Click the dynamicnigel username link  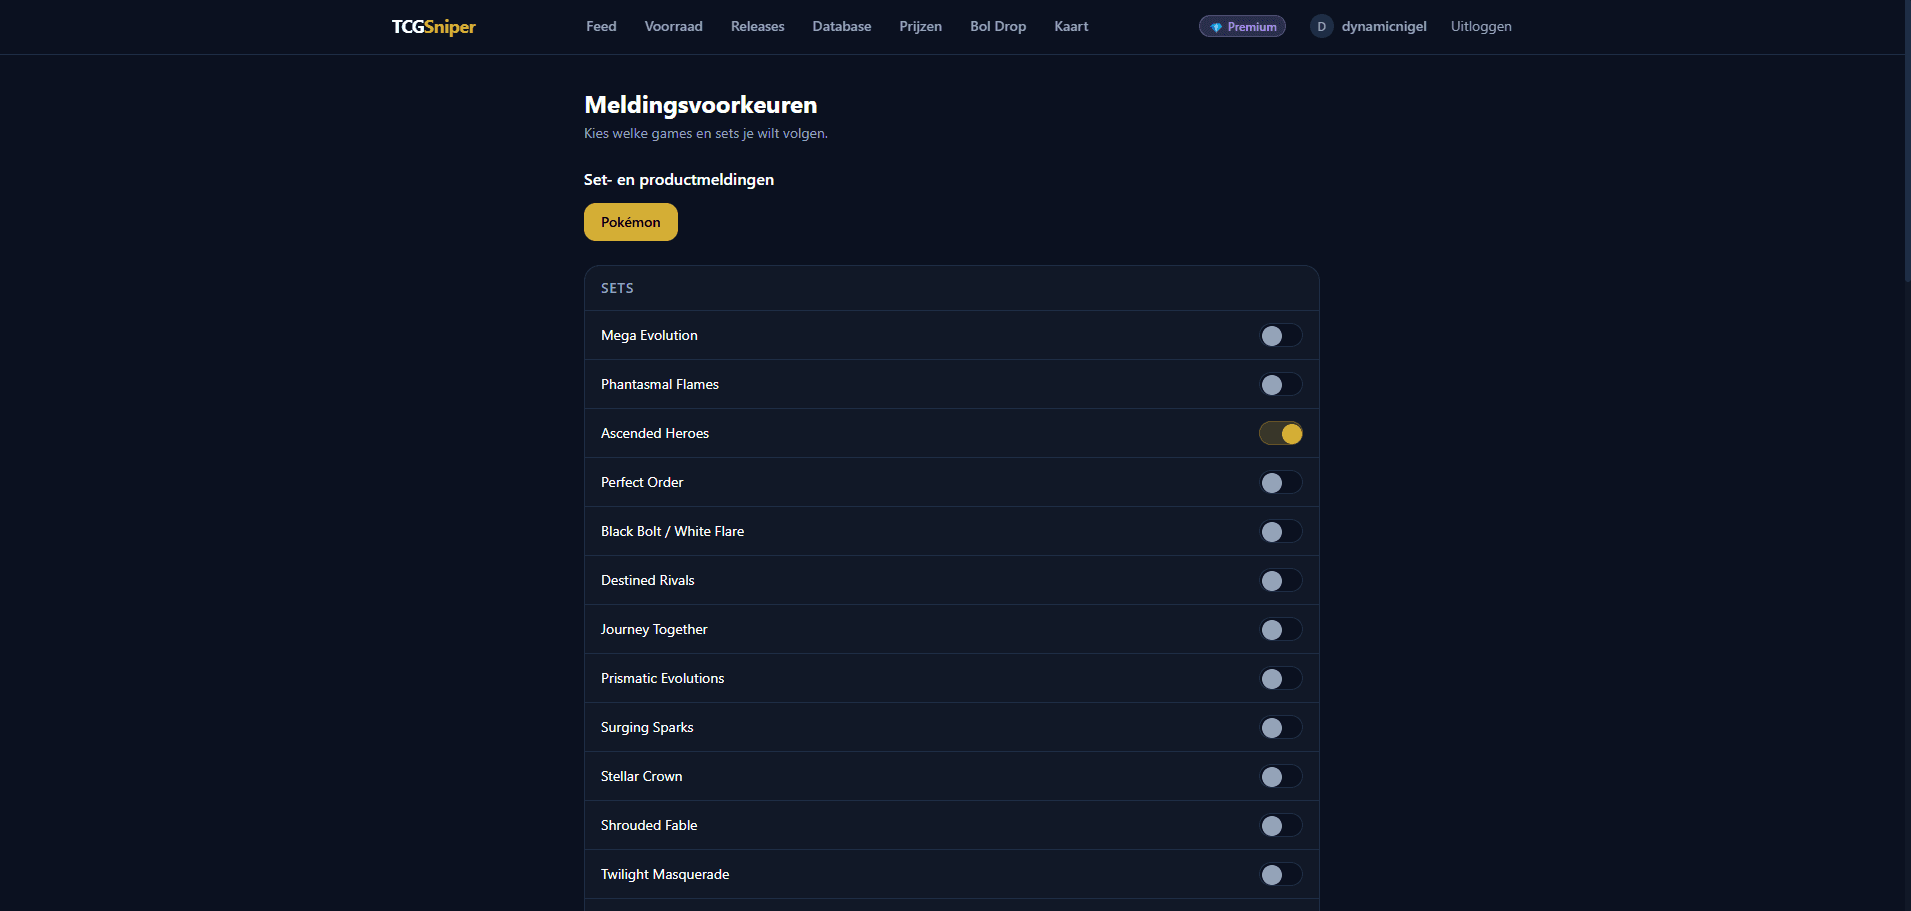(1383, 27)
